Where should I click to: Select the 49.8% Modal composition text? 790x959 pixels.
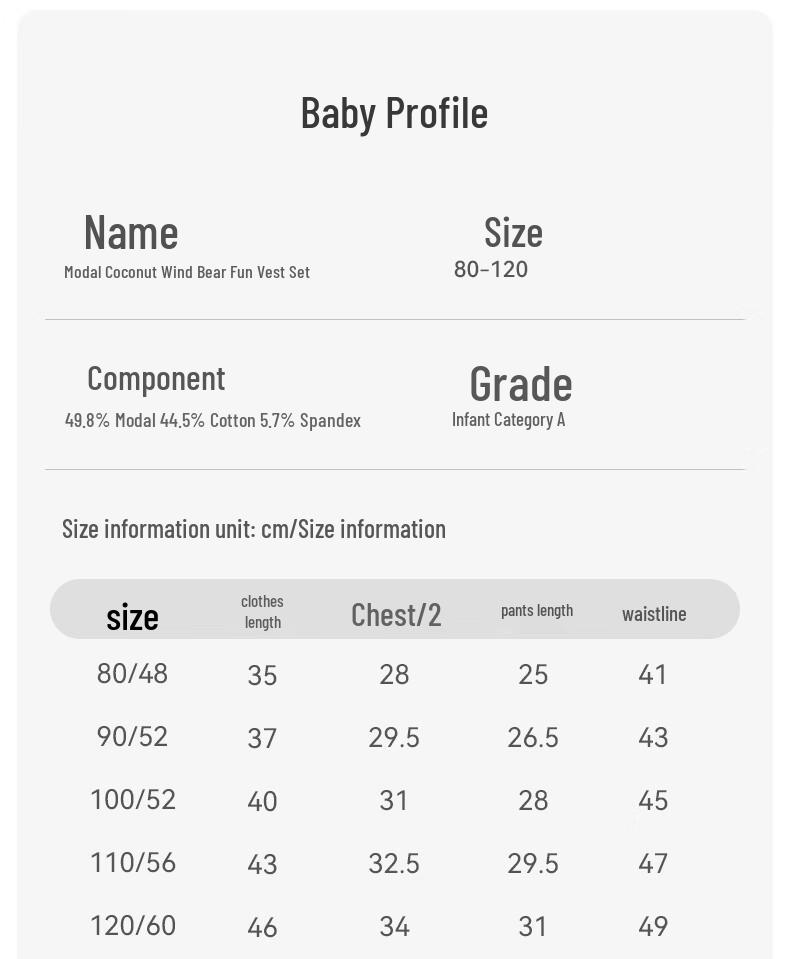coord(213,420)
